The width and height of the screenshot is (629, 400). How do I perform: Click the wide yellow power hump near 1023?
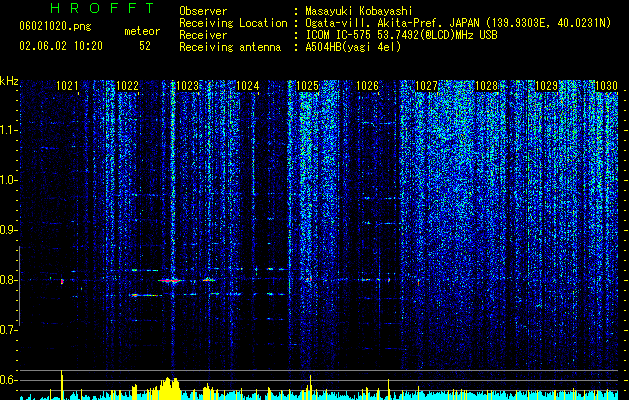(x=169, y=388)
